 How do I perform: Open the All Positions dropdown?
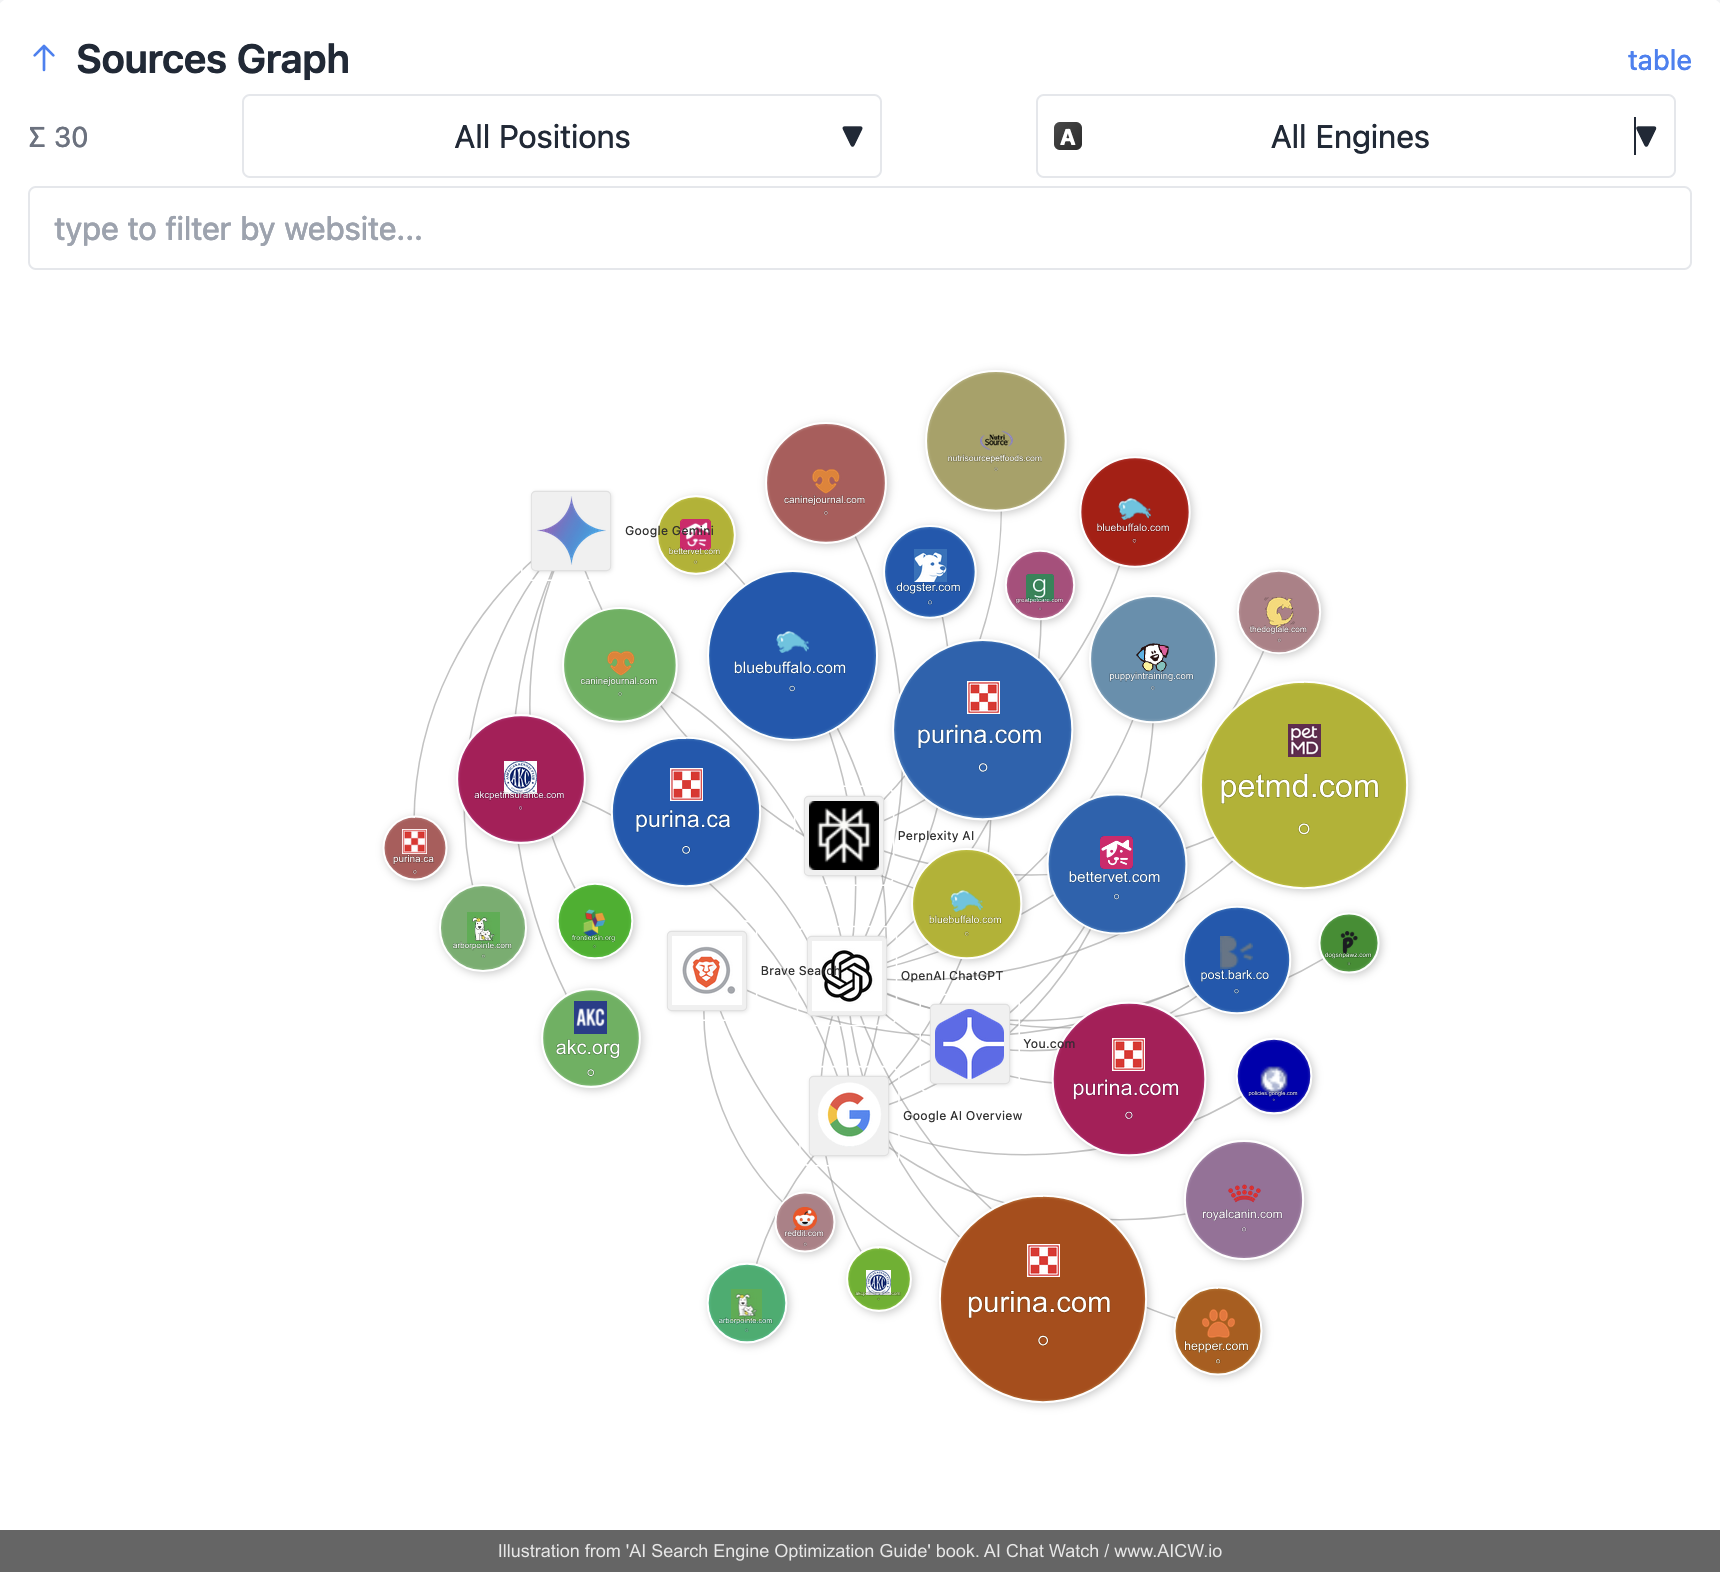click(x=562, y=137)
